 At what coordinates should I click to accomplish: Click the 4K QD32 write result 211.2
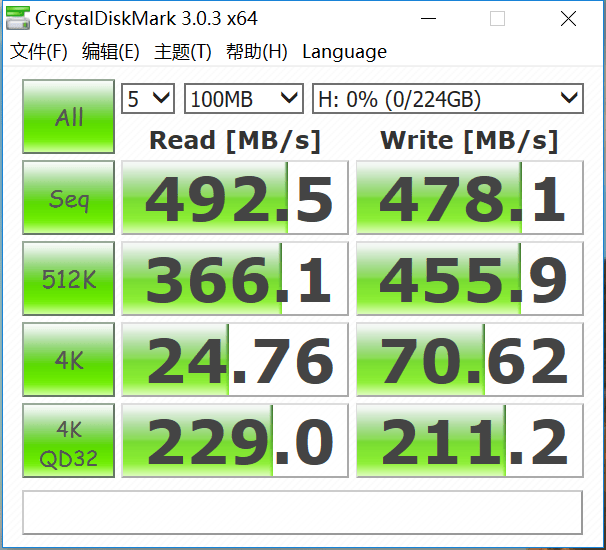470,441
